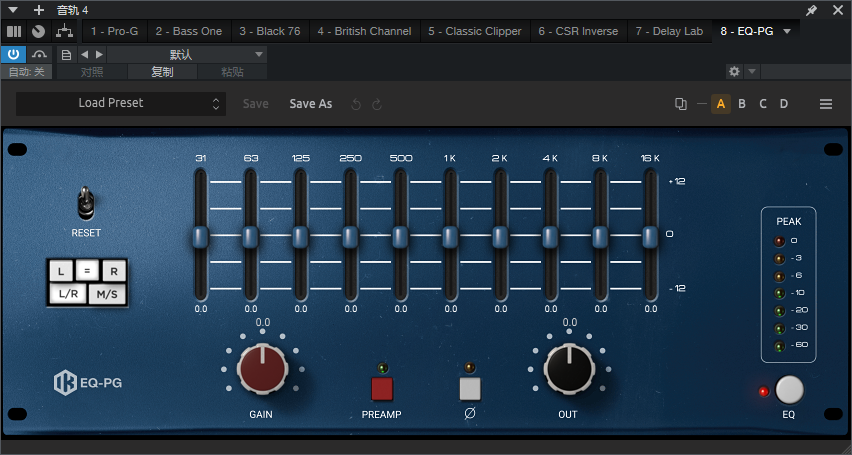Toggle the round EQ button
852x455 pixels.
point(790,390)
